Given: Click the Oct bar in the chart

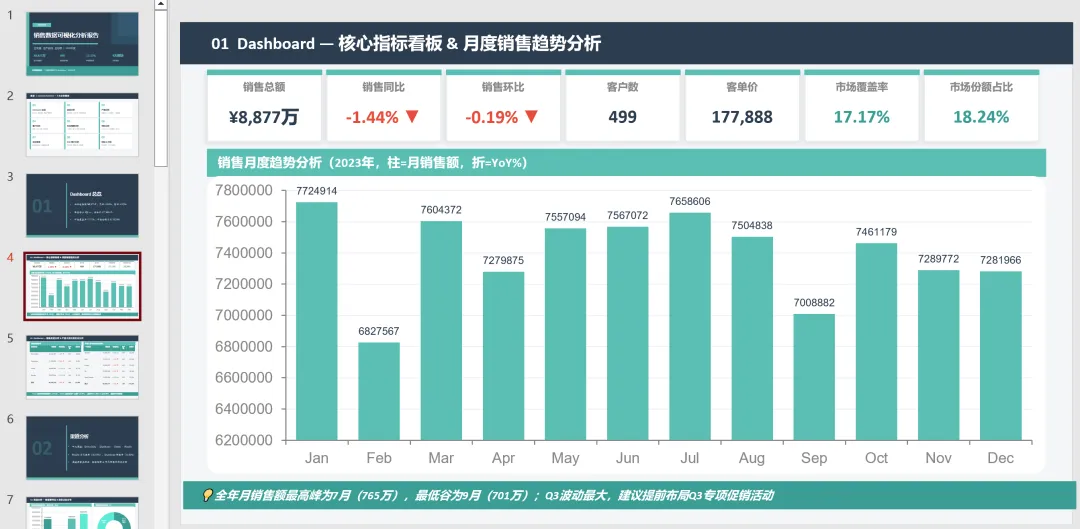Looking at the screenshot, I should (877, 342).
